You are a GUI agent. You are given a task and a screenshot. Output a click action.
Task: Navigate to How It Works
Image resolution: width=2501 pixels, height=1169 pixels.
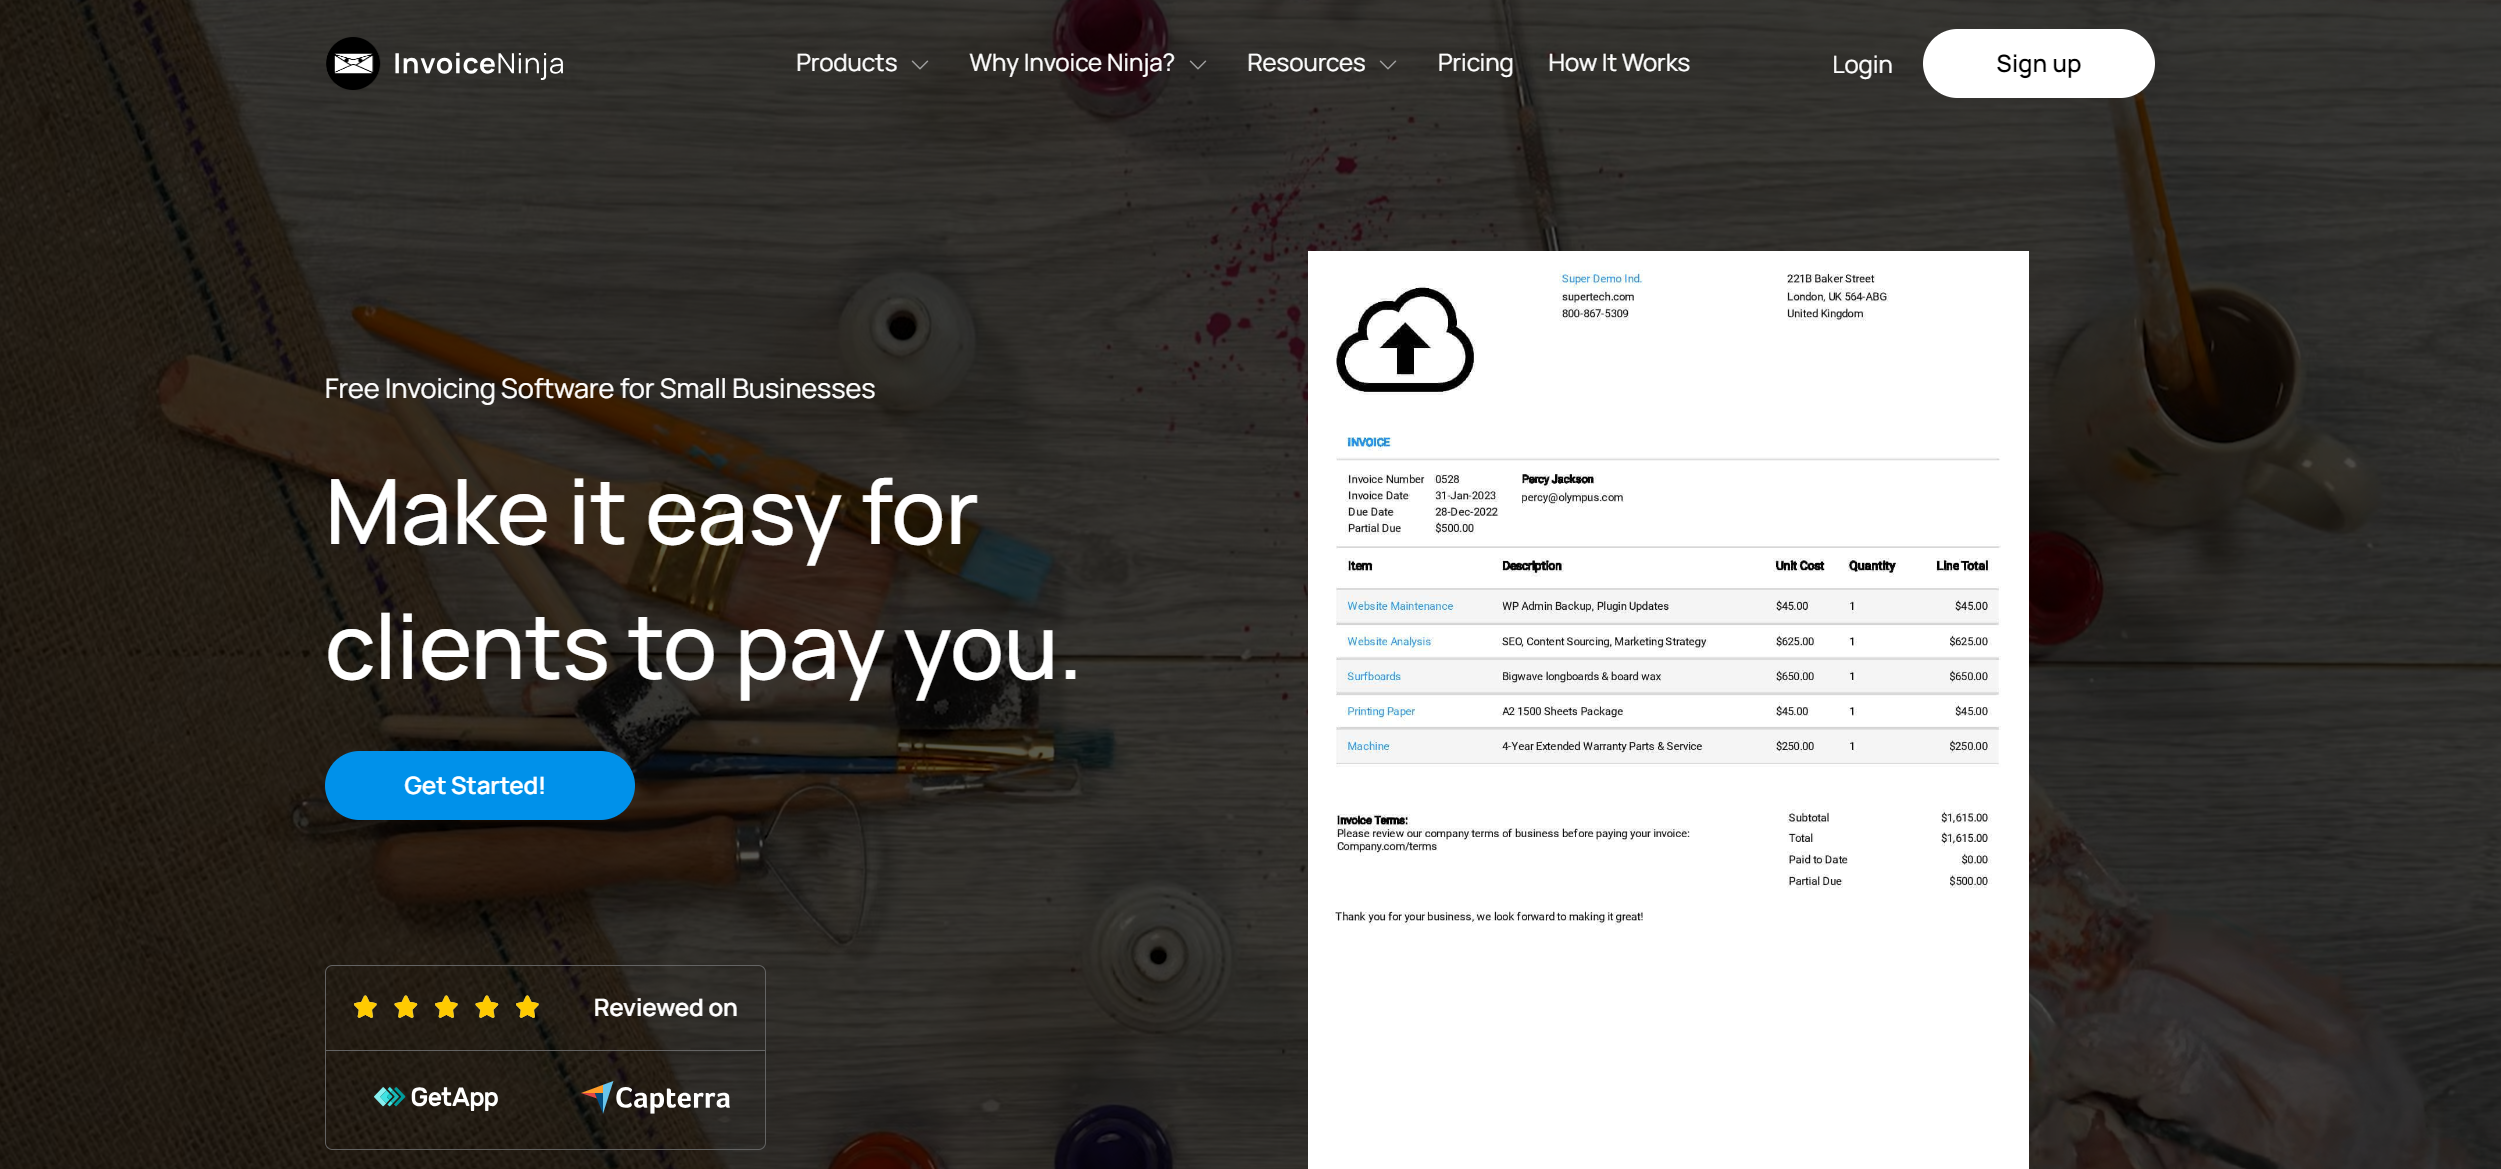click(x=1618, y=63)
